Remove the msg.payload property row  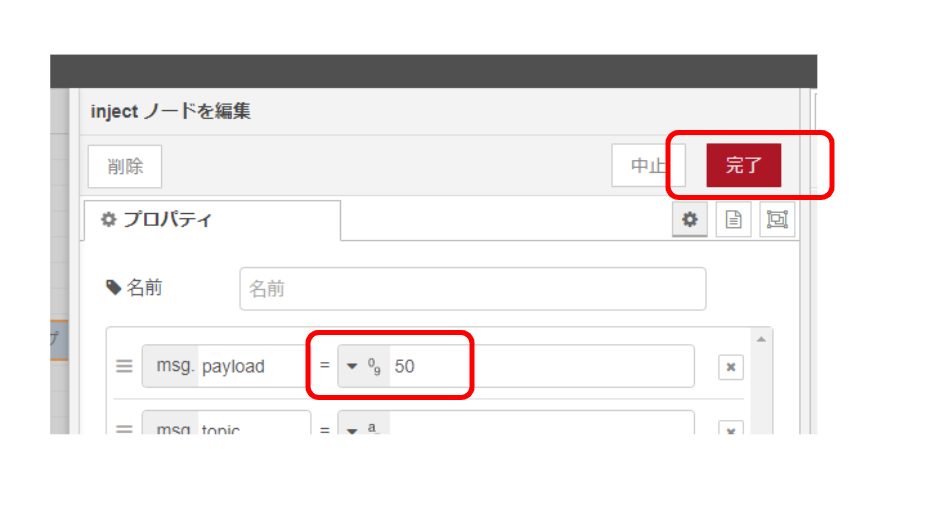coord(730,367)
